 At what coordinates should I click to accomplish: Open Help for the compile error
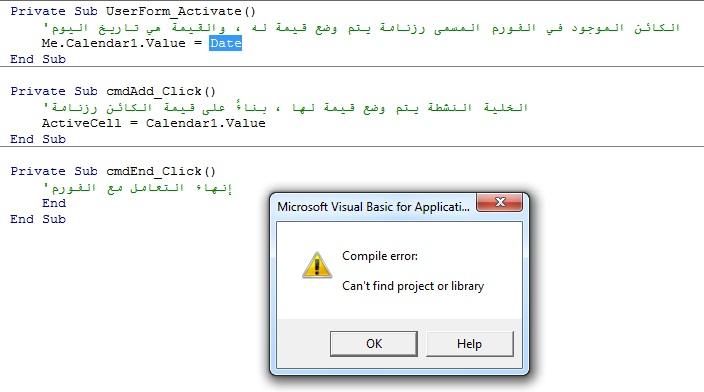coord(469,344)
